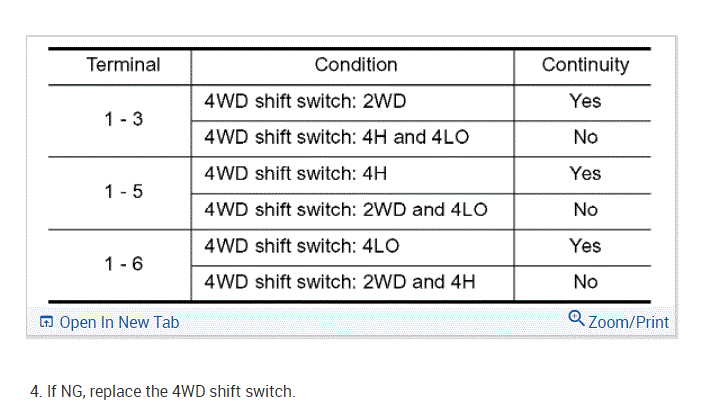Click the Open In New Tab icon
This screenshot has width=702, height=409.
coord(46,322)
